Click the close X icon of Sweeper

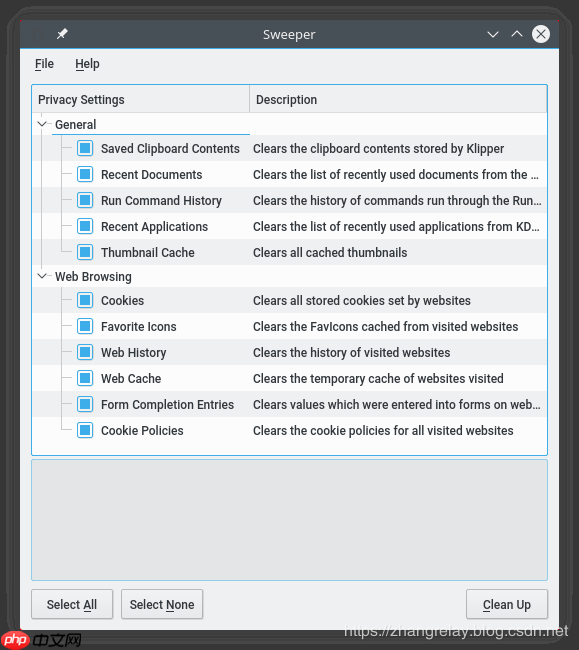[x=541, y=34]
